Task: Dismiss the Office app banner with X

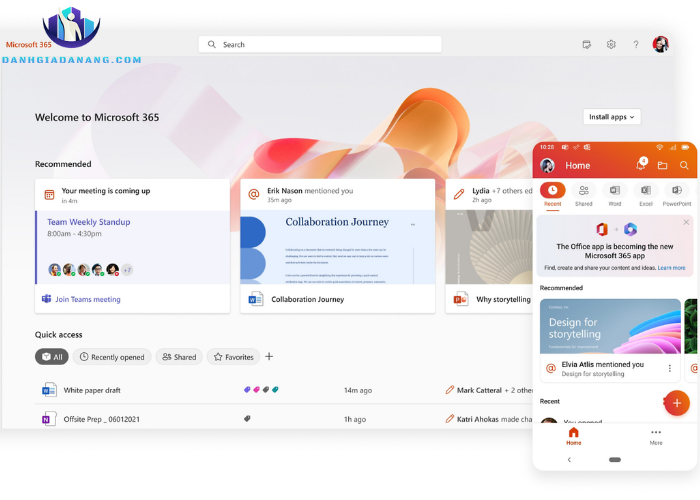Action: click(x=686, y=222)
